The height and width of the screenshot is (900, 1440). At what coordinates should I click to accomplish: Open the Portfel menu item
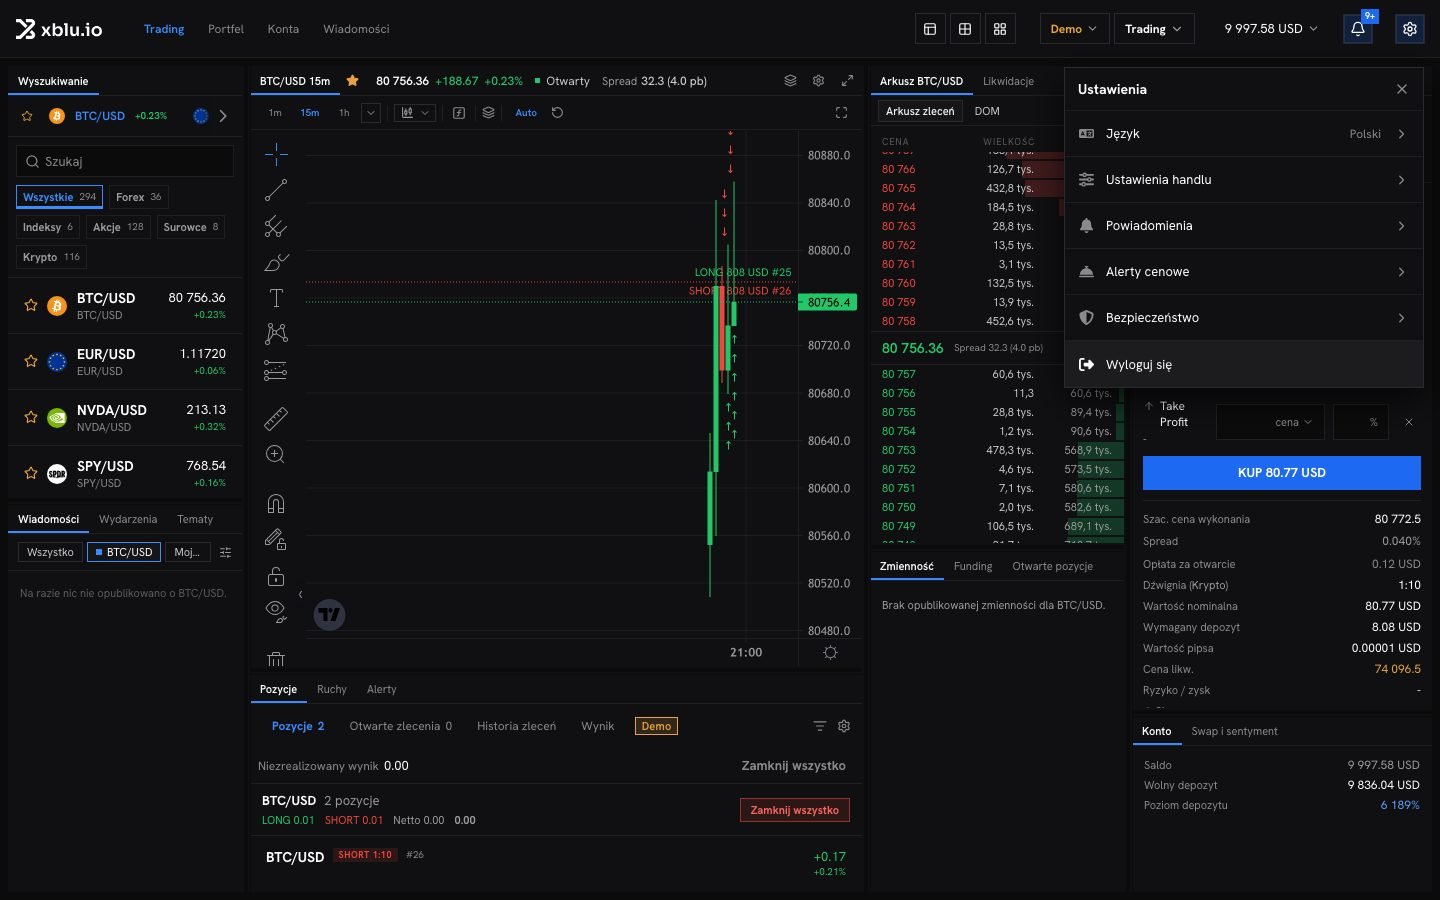click(226, 29)
